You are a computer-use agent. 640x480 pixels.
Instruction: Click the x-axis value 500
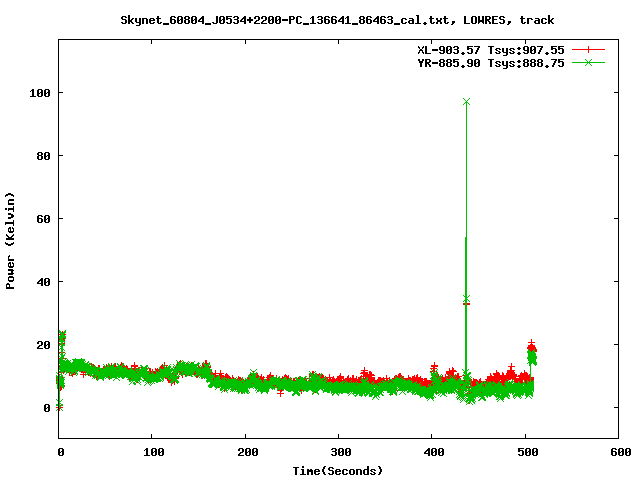[527, 452]
